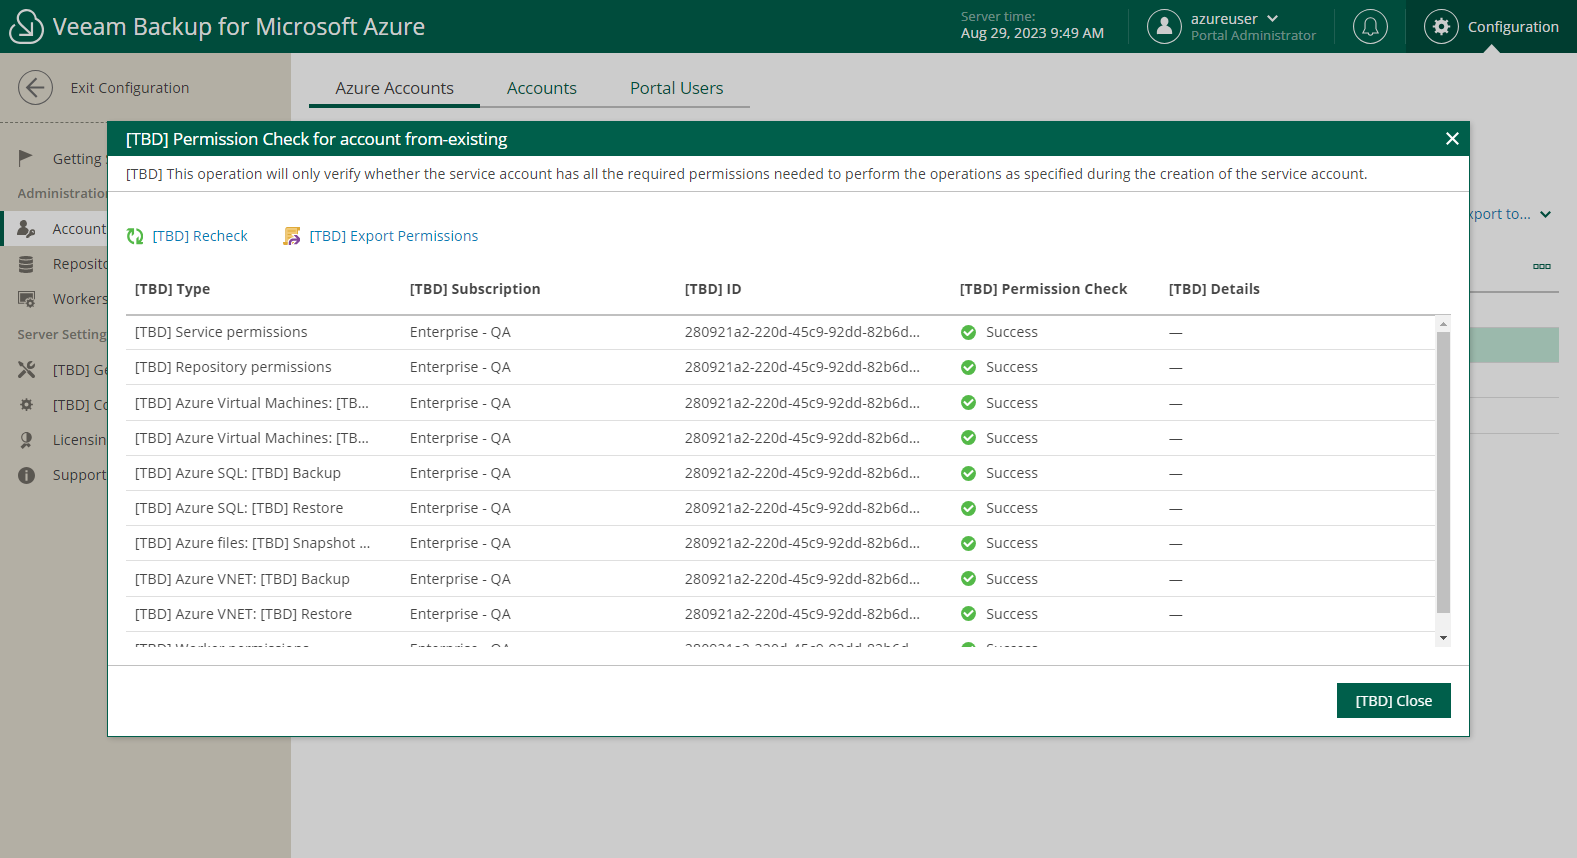This screenshot has height=858, width=1577.
Task: Open the notifications bell icon
Action: click(1370, 27)
